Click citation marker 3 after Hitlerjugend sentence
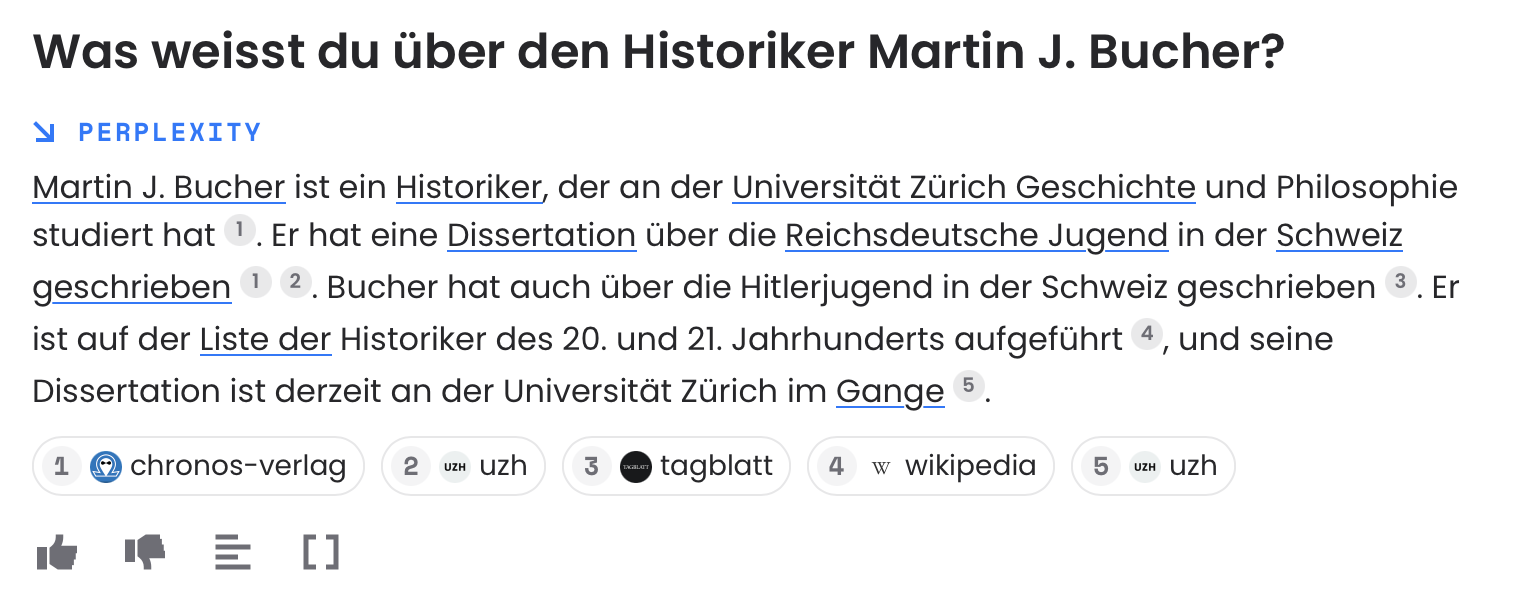Viewport: 1530px width, 604px height. pos(1400,283)
